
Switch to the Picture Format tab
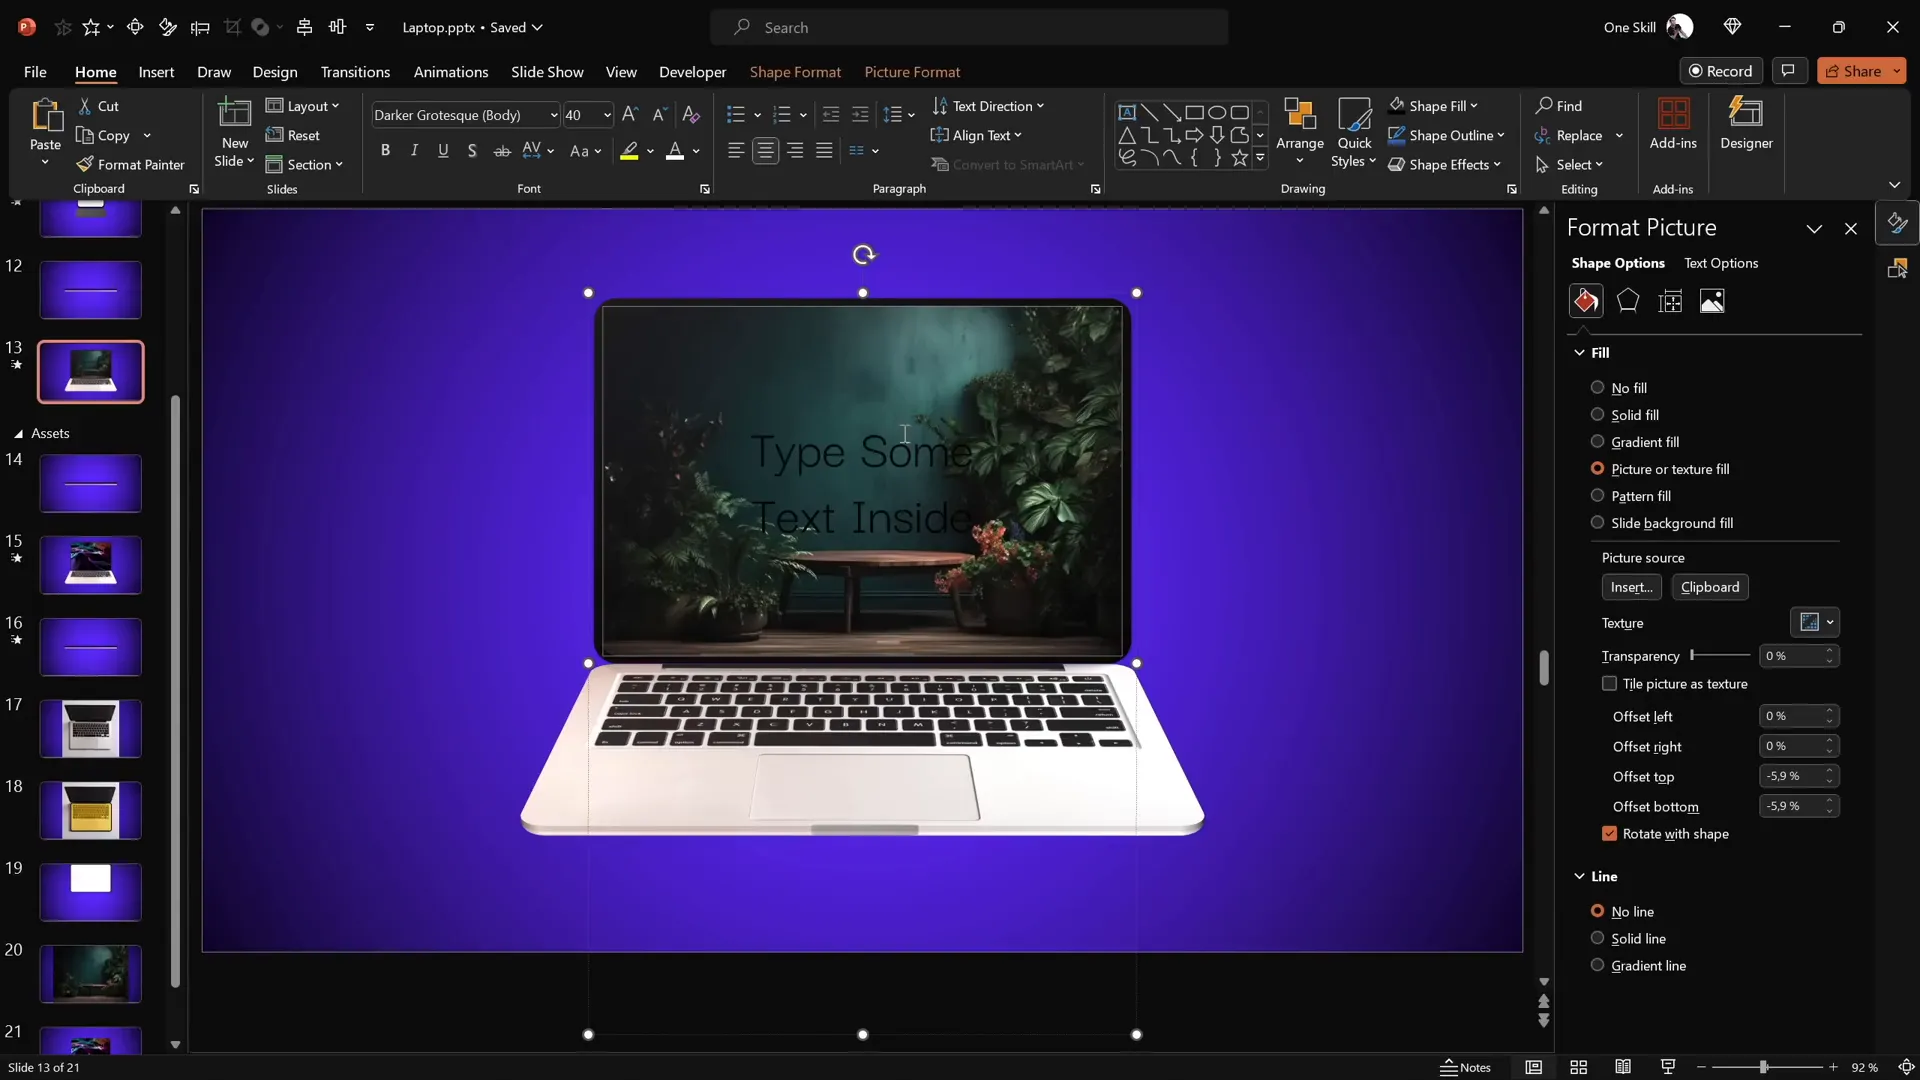[913, 72]
